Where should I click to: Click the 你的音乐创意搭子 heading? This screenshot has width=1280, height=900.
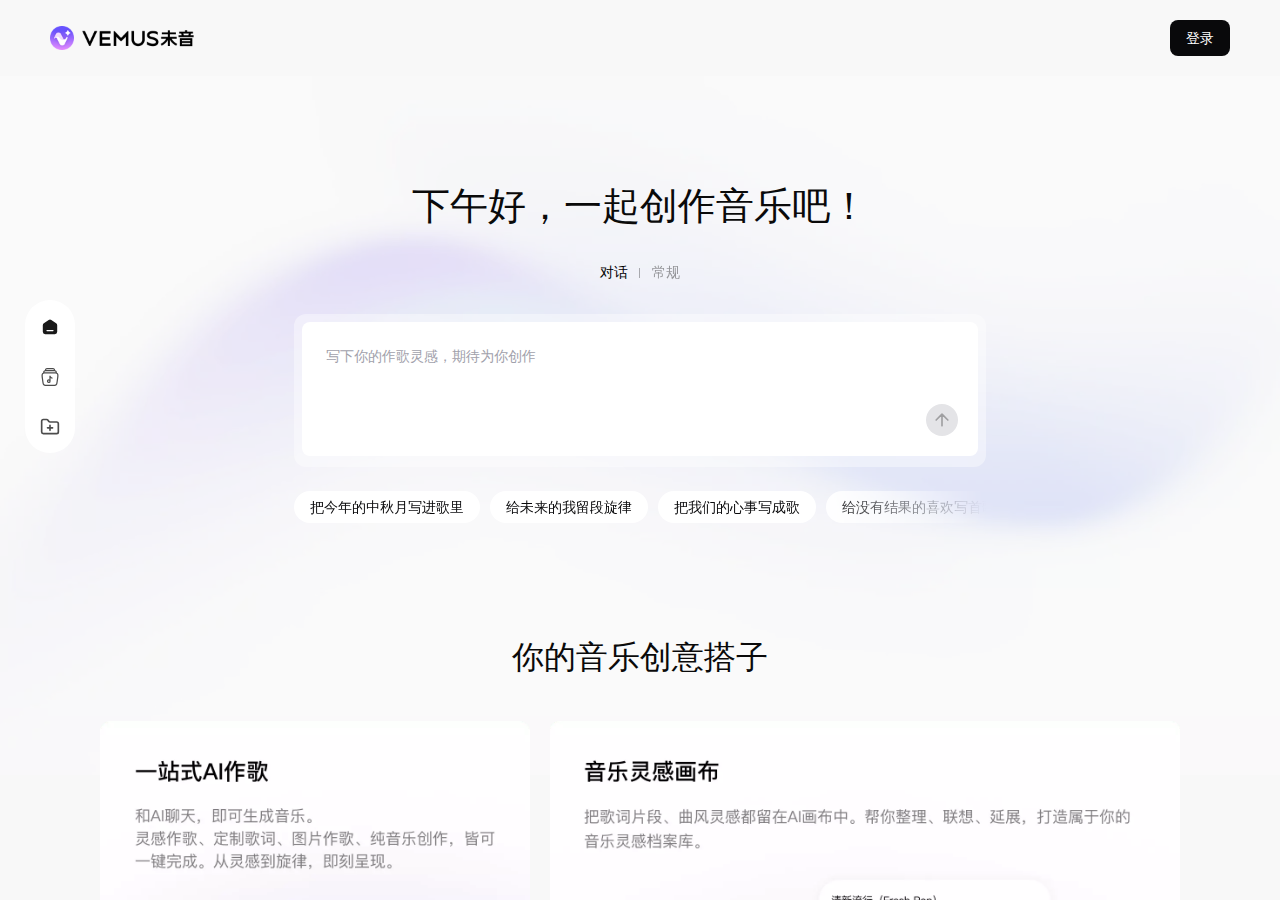coord(640,657)
